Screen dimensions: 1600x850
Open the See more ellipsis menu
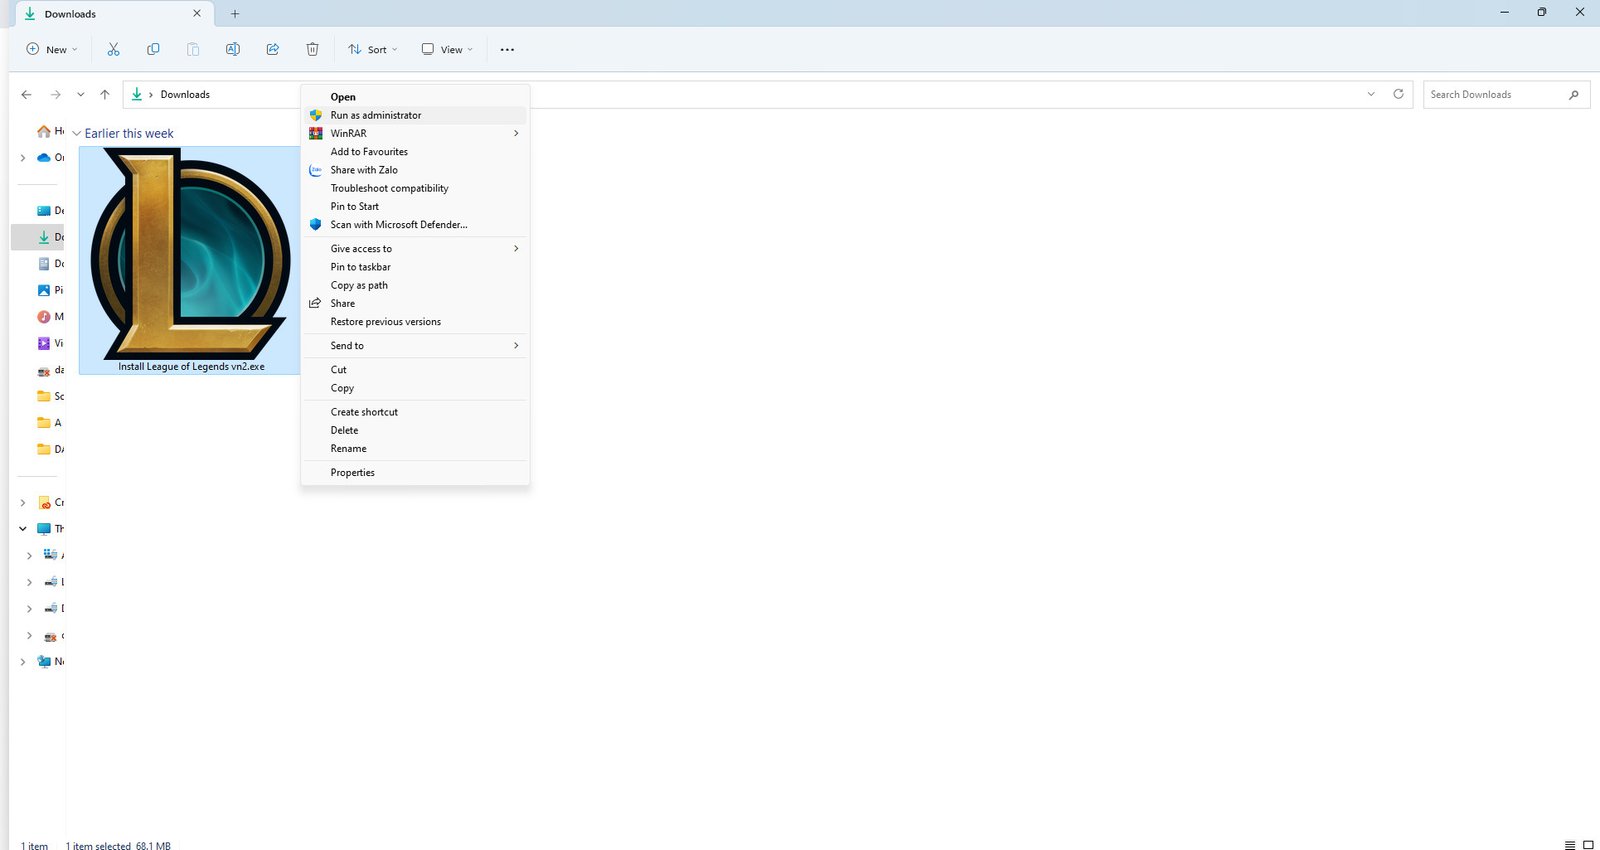click(507, 50)
